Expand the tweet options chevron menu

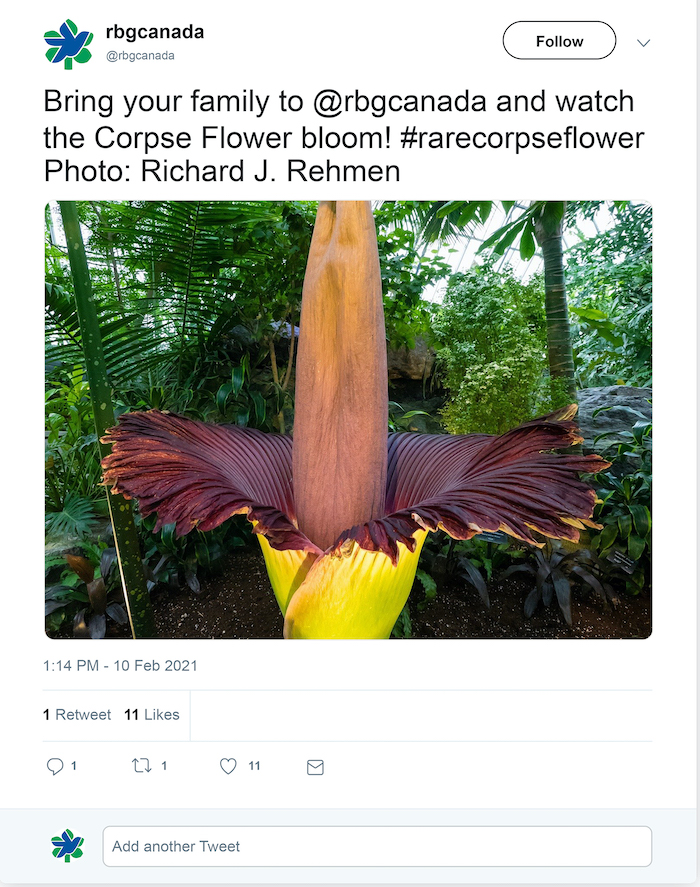644,43
